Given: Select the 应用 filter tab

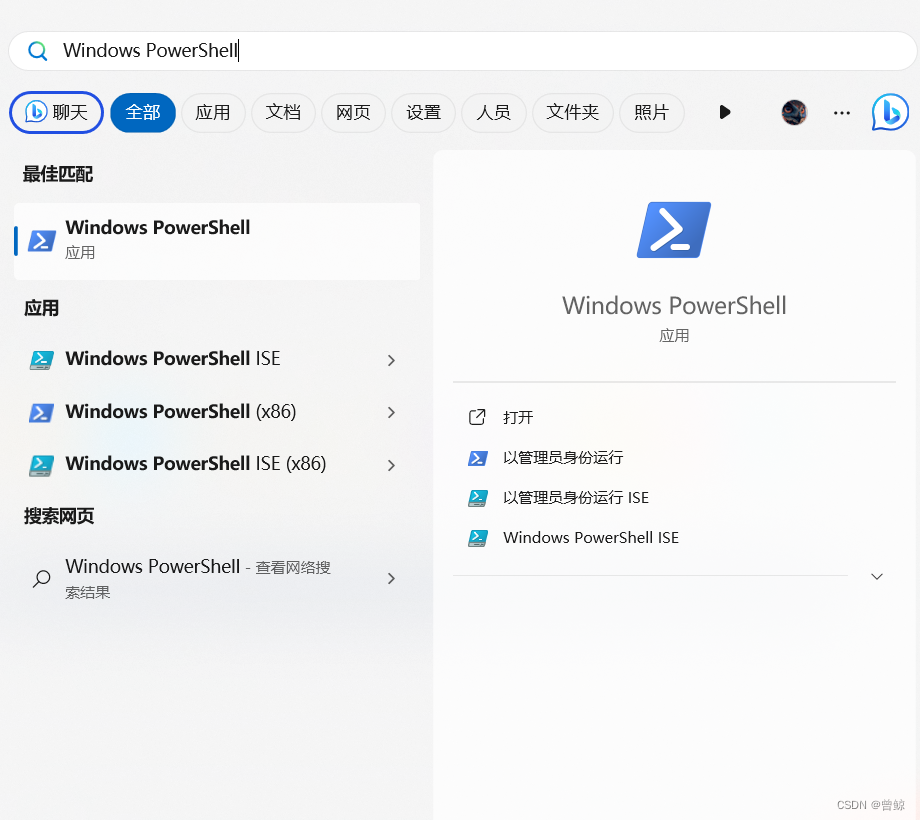Looking at the screenshot, I should click(x=212, y=112).
